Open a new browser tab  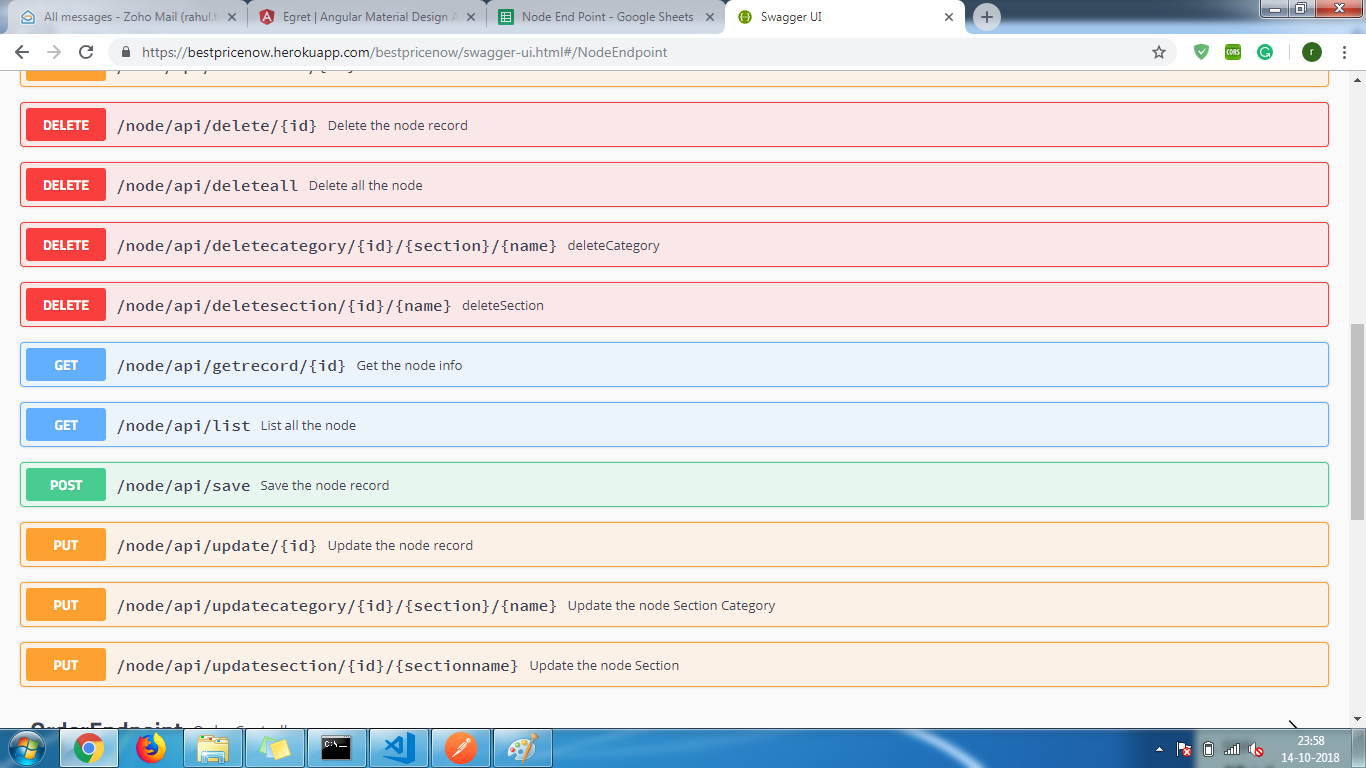987,17
